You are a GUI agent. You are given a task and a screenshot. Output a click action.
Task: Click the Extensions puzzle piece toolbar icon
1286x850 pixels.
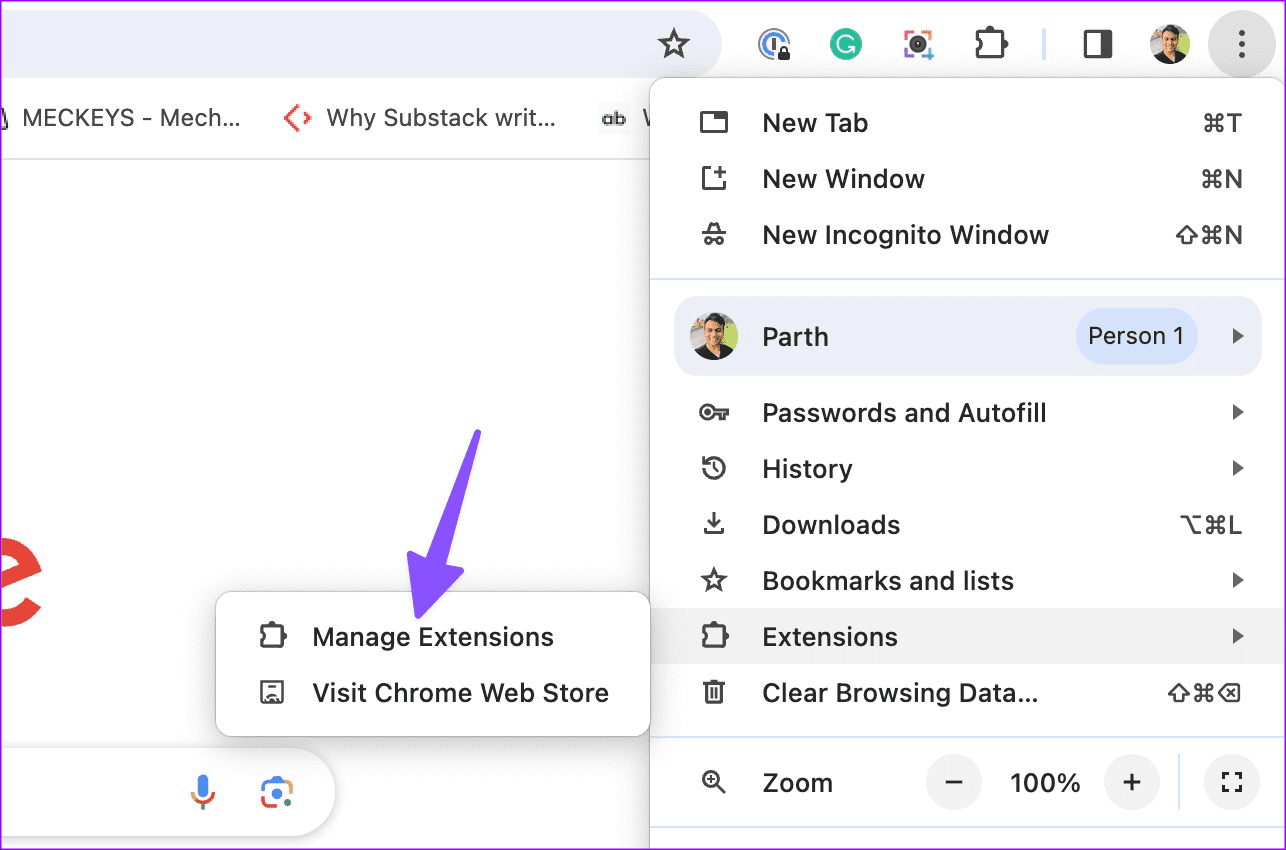[x=991, y=43]
